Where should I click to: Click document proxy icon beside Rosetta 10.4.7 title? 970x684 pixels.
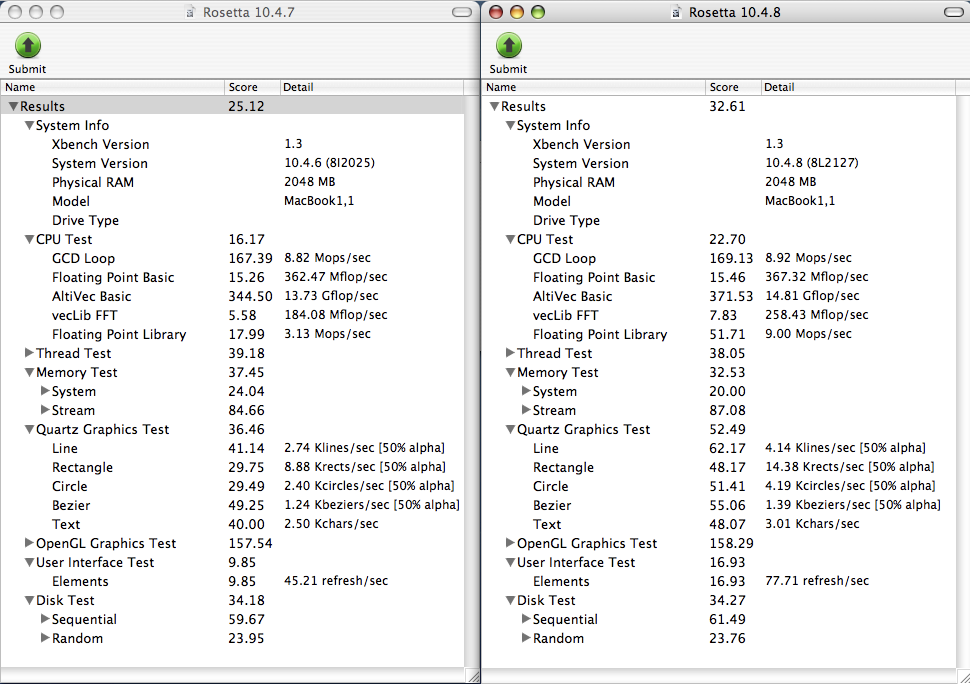pos(191,12)
